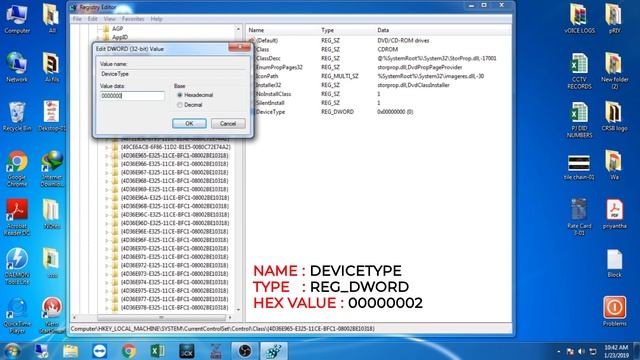This screenshot has width=640, height=360.
Task: Open the Problems desktop icon
Action: 614,311
